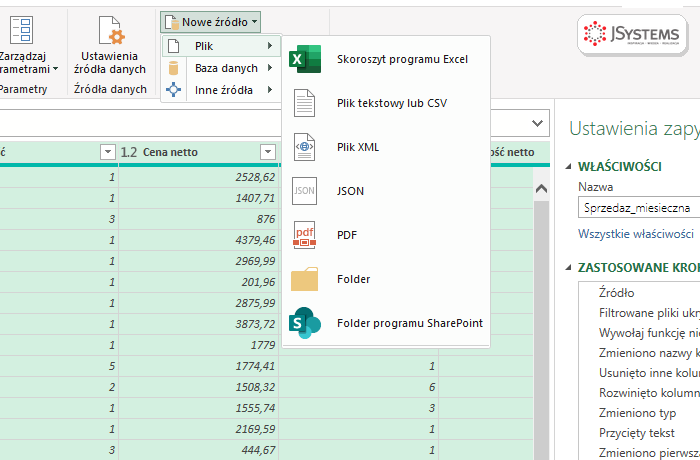Click cell with value 3873,72
The image size is (700, 460).
pos(199,324)
